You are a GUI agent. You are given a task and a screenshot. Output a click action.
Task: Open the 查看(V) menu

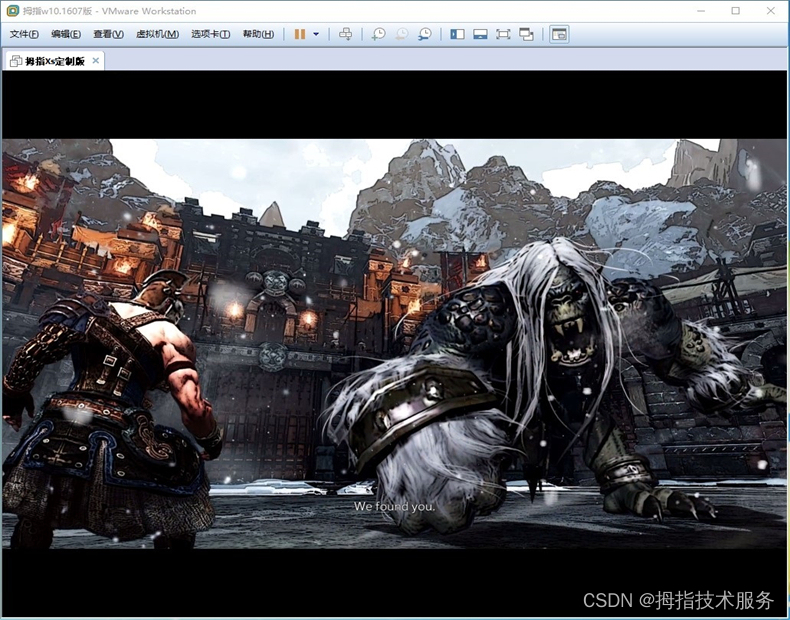click(x=108, y=34)
